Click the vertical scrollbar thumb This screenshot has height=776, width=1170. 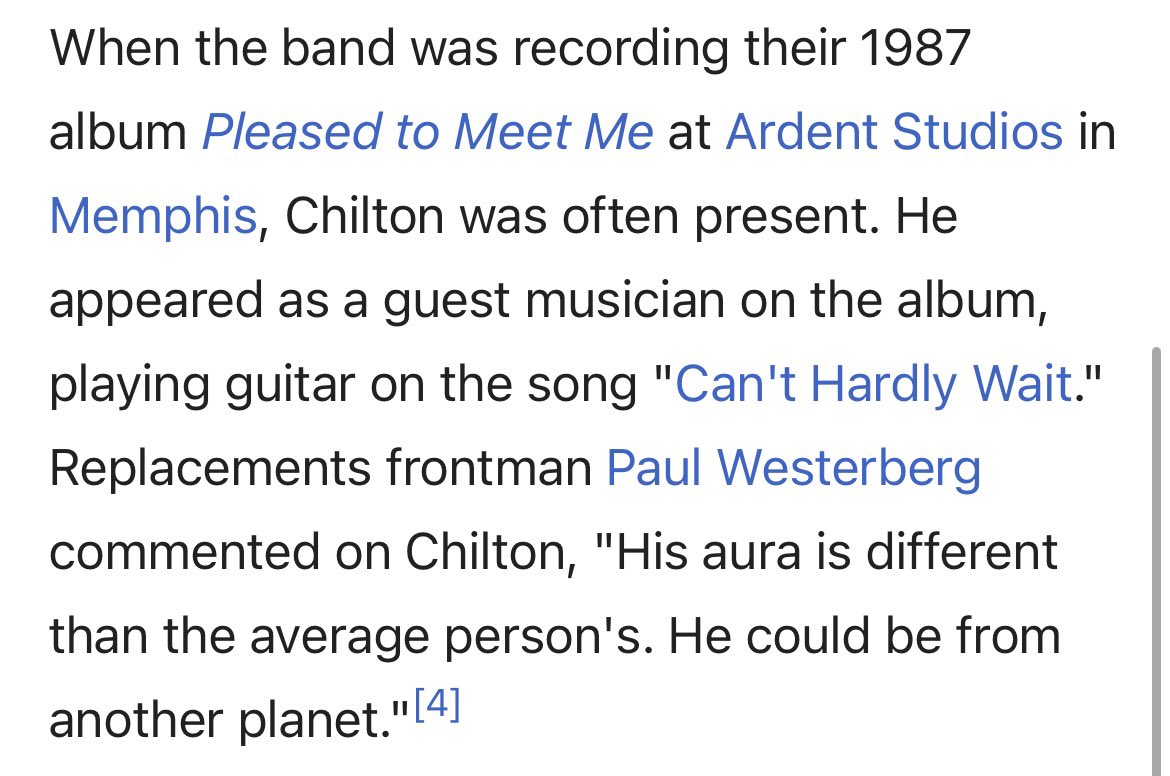[1156, 560]
